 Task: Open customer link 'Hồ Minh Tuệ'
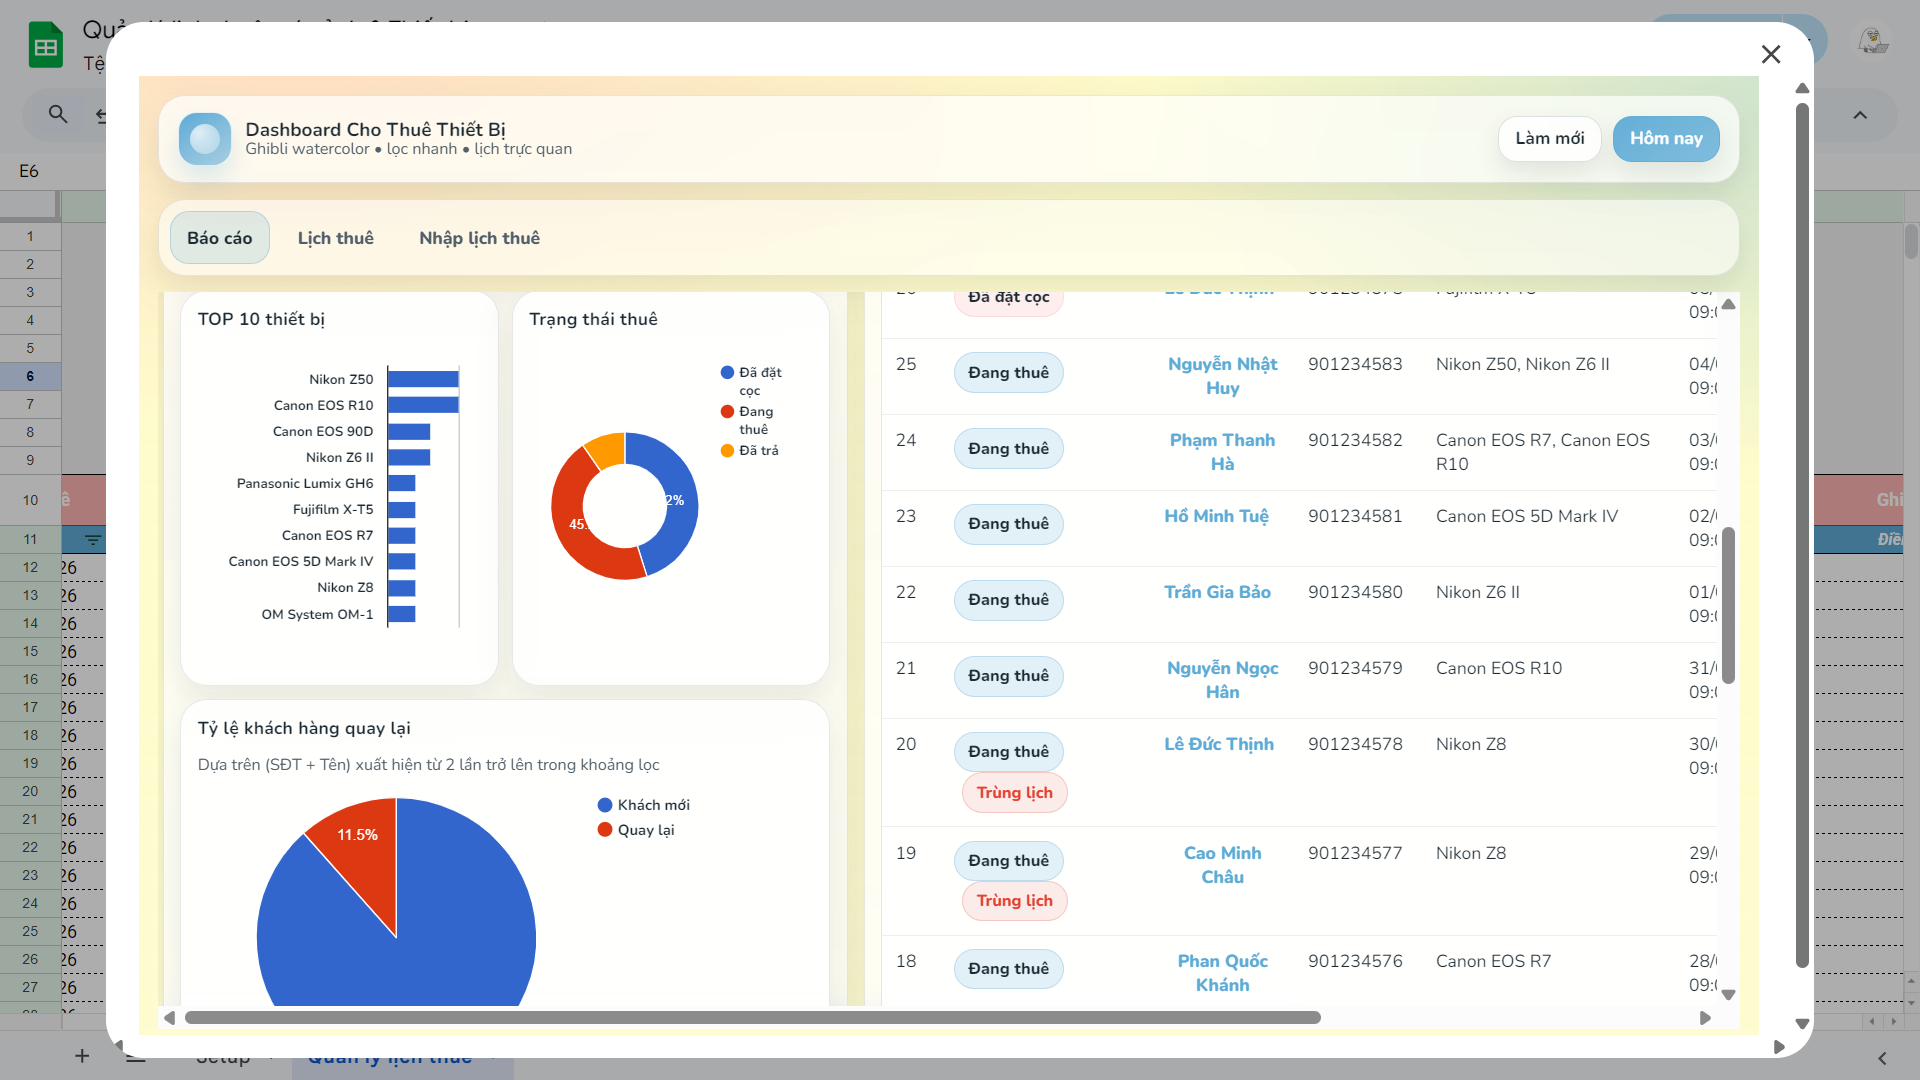point(1216,516)
